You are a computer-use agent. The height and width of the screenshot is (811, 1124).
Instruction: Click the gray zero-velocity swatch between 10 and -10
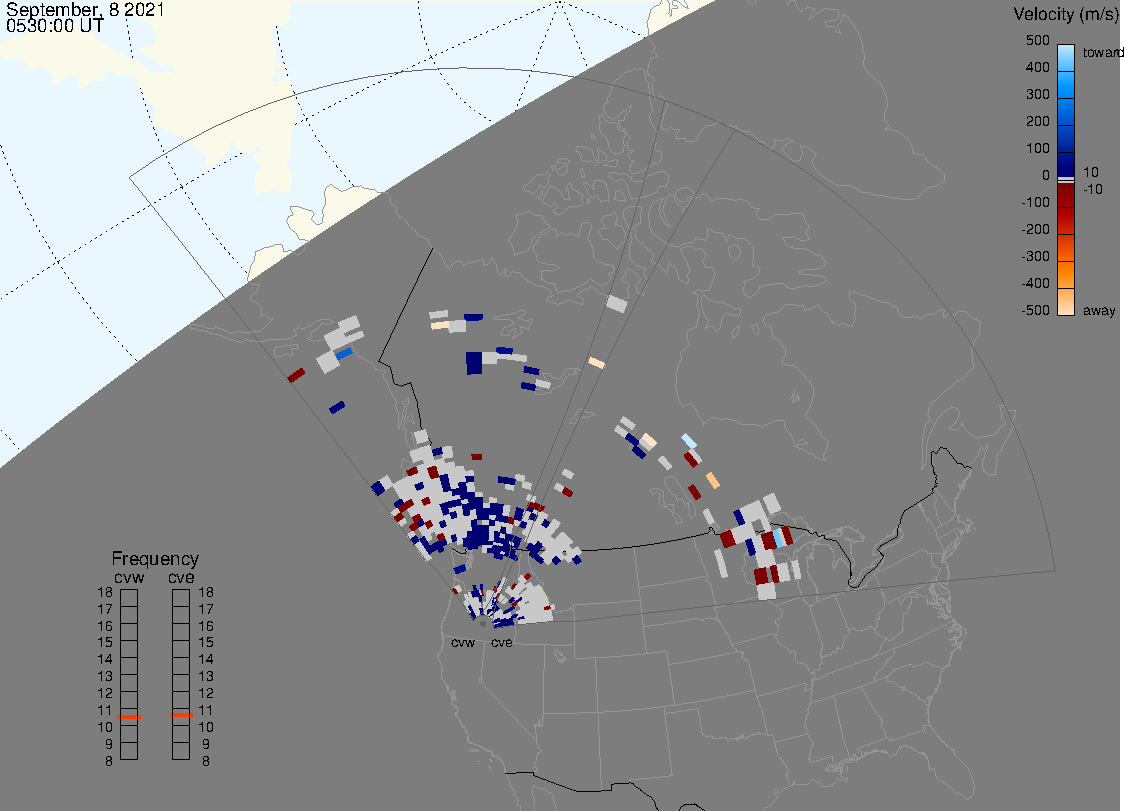(x=1066, y=179)
